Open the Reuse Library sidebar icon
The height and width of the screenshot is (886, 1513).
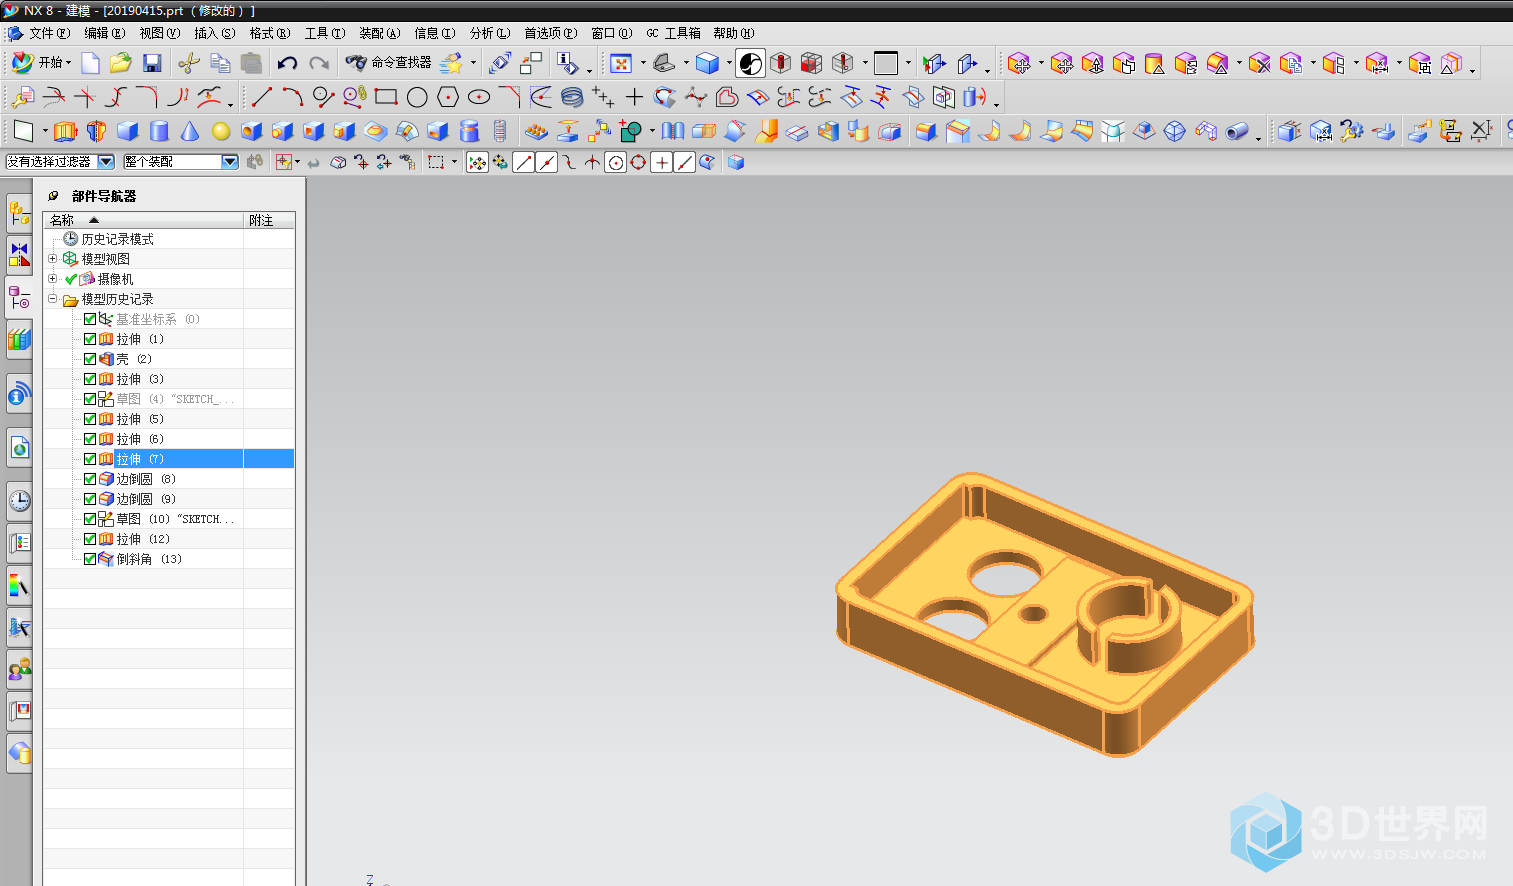click(19, 340)
